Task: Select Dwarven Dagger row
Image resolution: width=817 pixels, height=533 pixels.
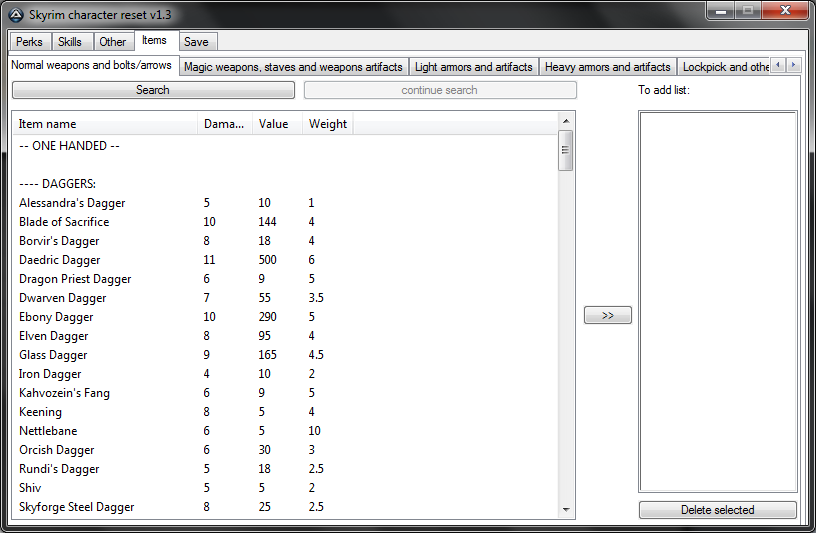Action: click(285, 298)
